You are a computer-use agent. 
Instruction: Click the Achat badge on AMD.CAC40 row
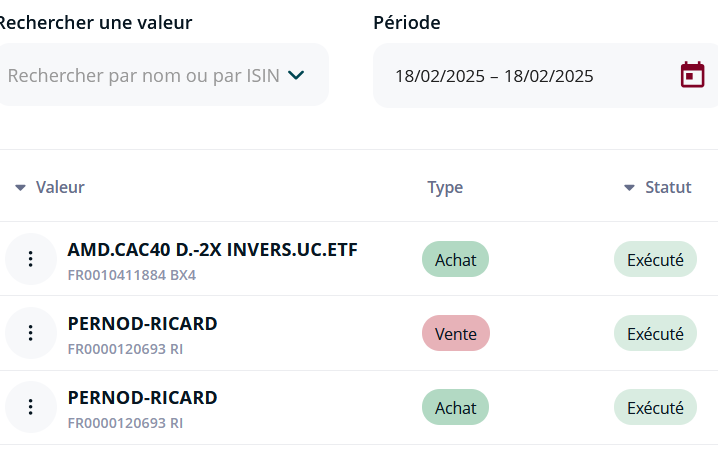pos(456,259)
